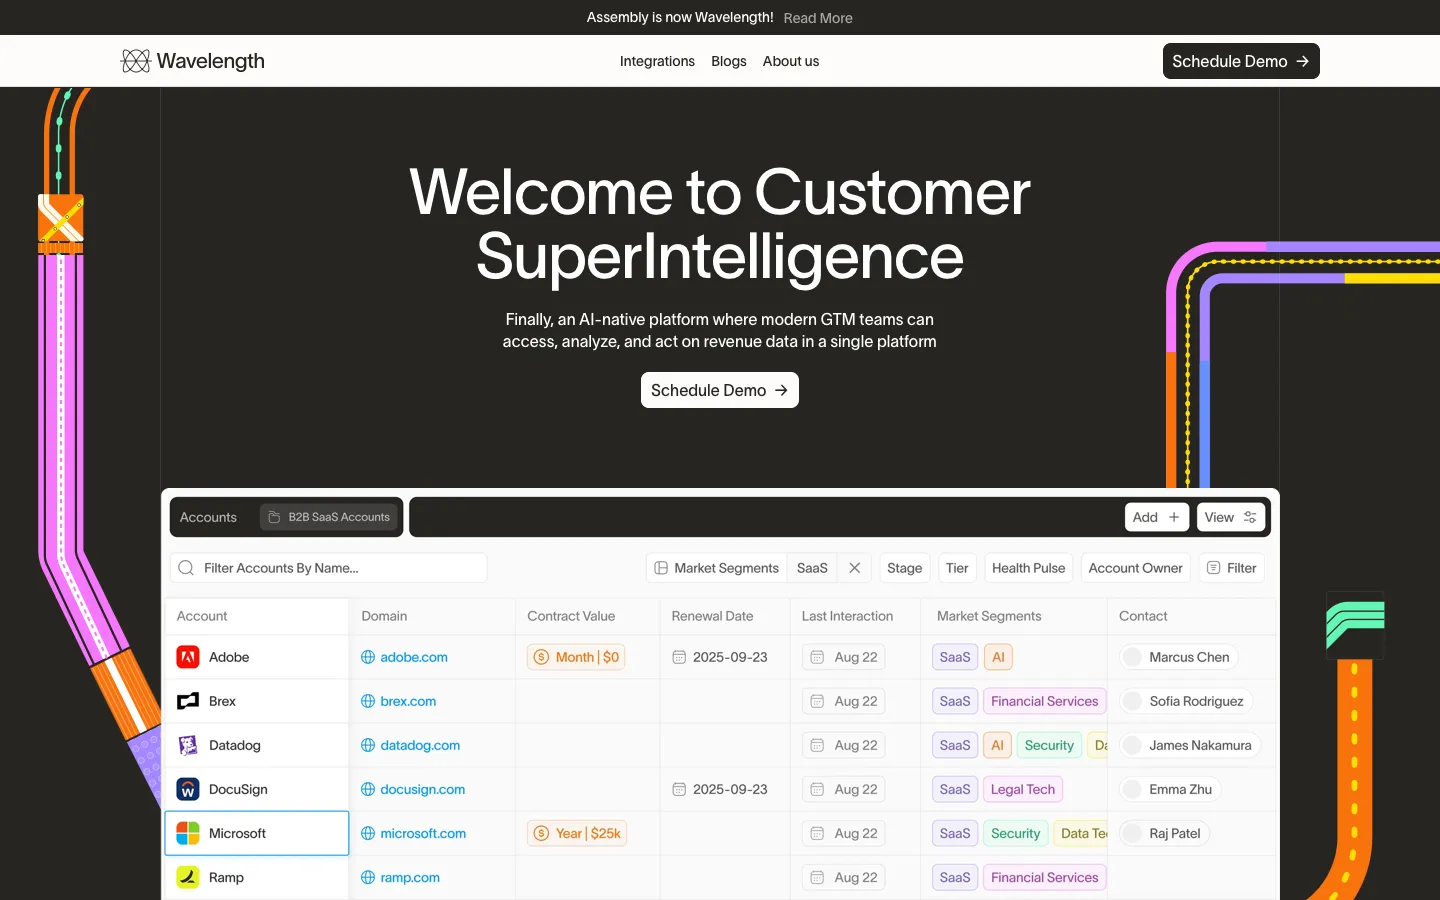Click the white Schedule Demo hero button
1440x900 pixels.
point(720,390)
